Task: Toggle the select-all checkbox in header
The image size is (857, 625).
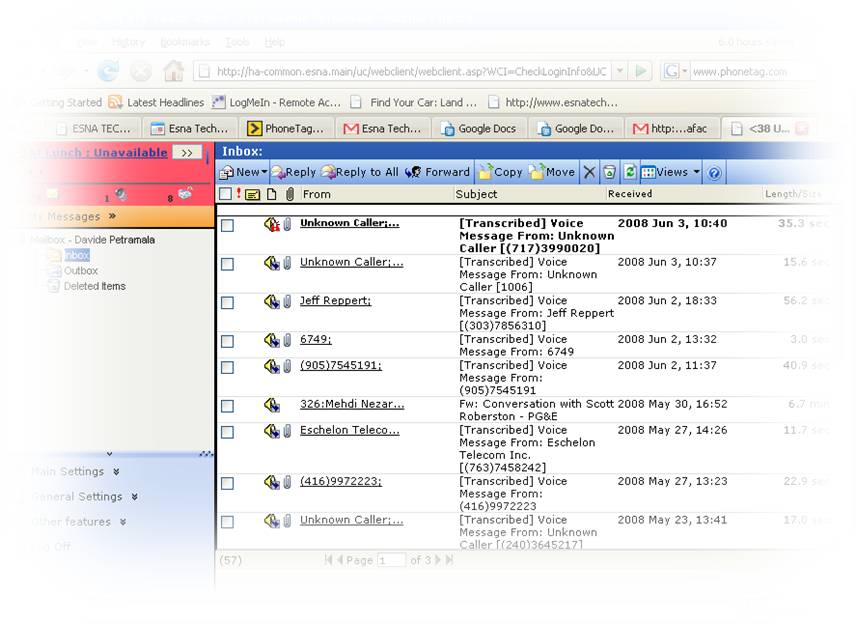Action: pos(225,194)
